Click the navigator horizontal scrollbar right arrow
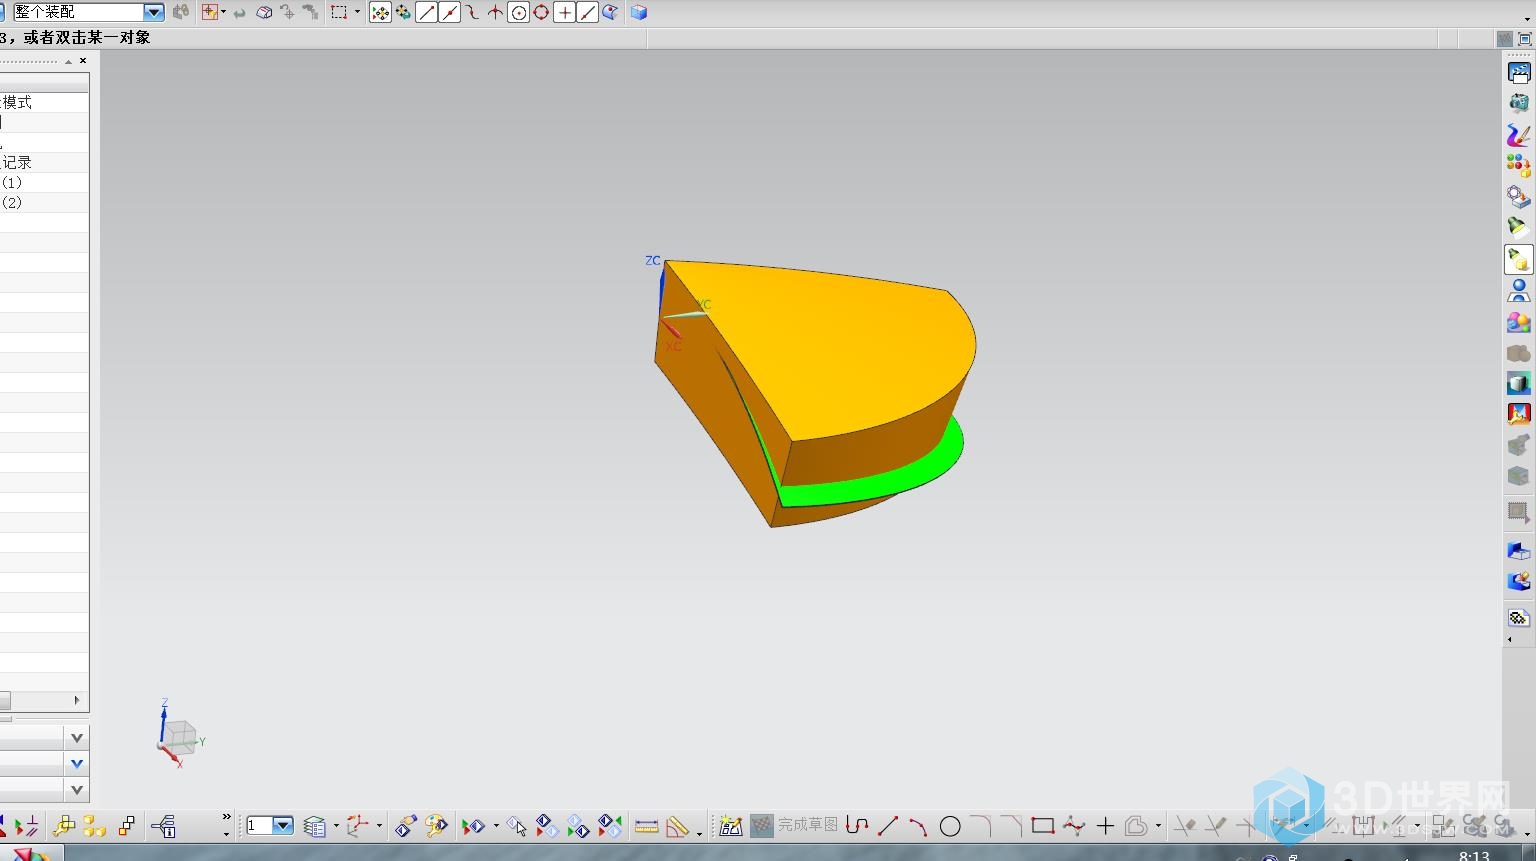The width and height of the screenshot is (1536, 861). coord(77,700)
